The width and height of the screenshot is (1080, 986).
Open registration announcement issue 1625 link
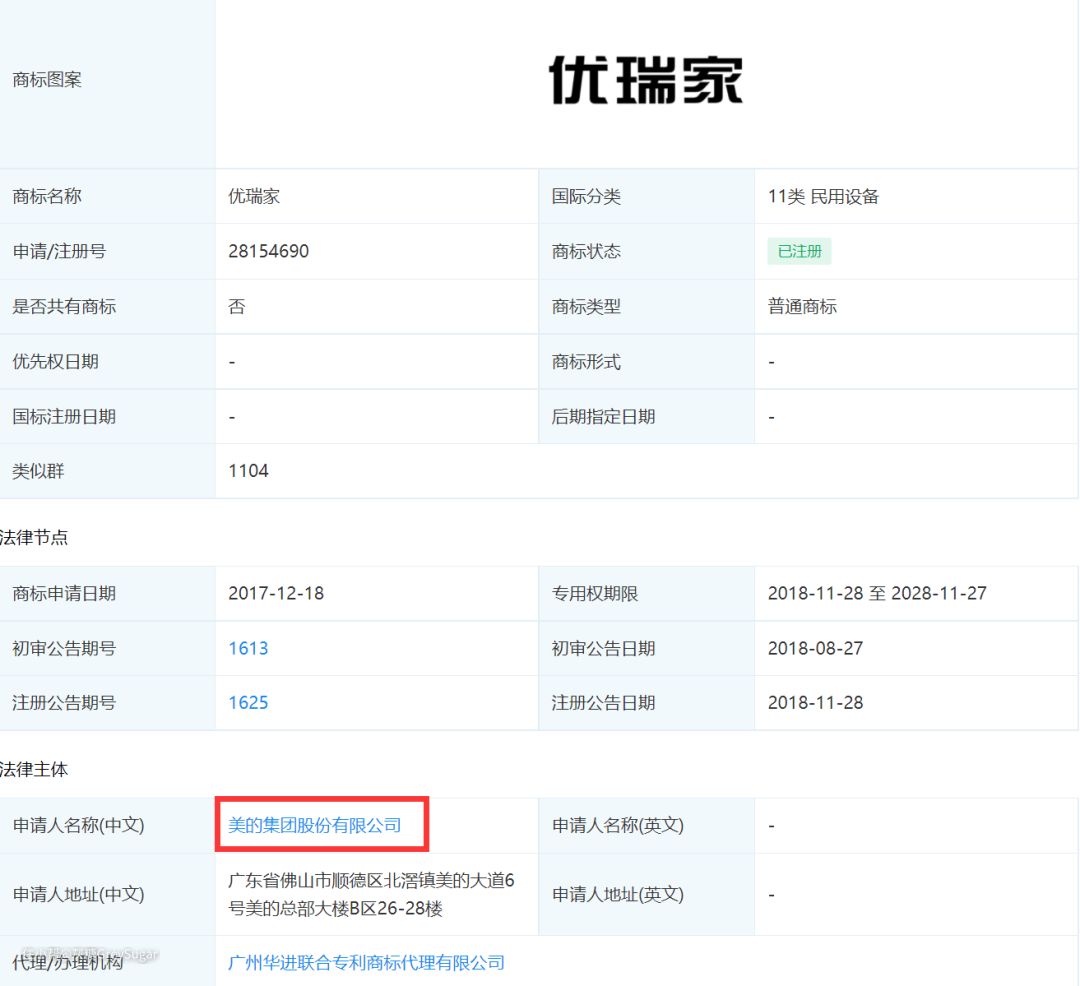coord(248,702)
